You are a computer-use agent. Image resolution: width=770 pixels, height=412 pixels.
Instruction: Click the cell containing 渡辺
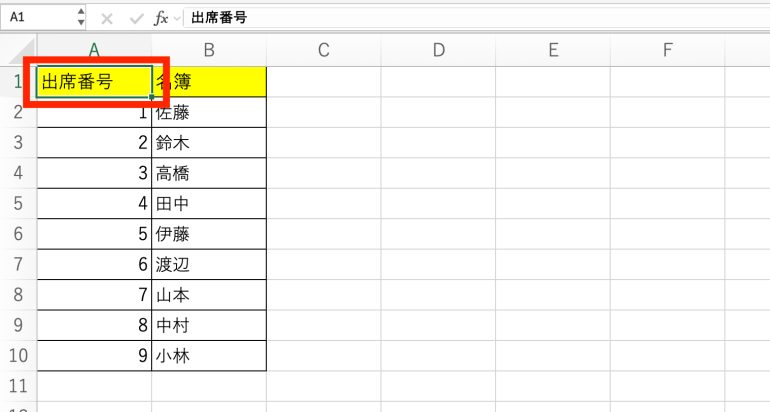[208, 265]
